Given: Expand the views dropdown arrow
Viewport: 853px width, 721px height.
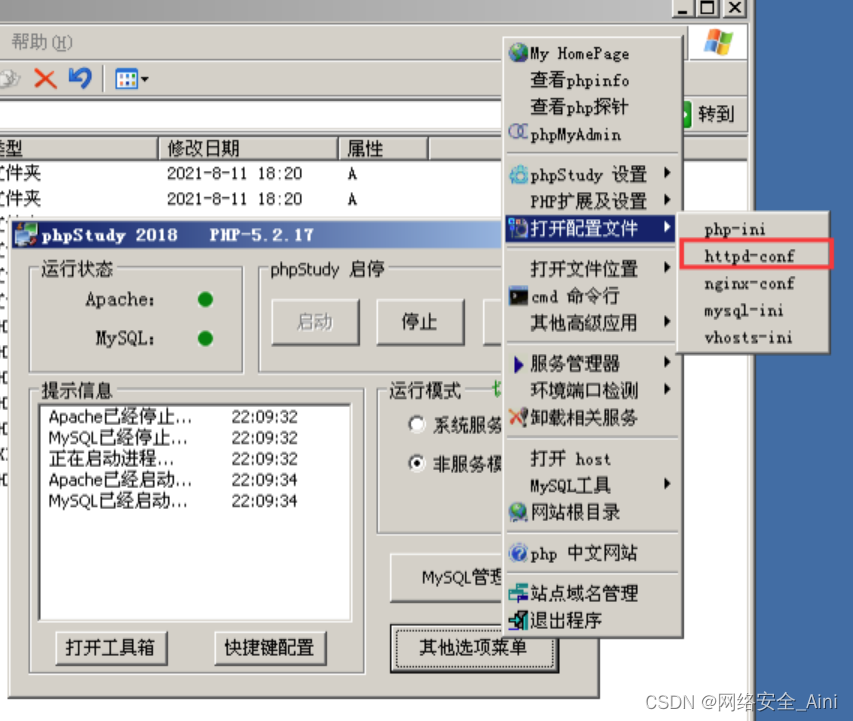Looking at the screenshot, I should [x=145, y=79].
